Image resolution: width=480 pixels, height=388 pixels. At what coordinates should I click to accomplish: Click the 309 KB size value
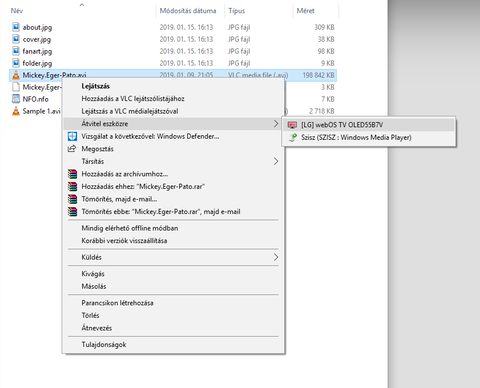click(324, 27)
